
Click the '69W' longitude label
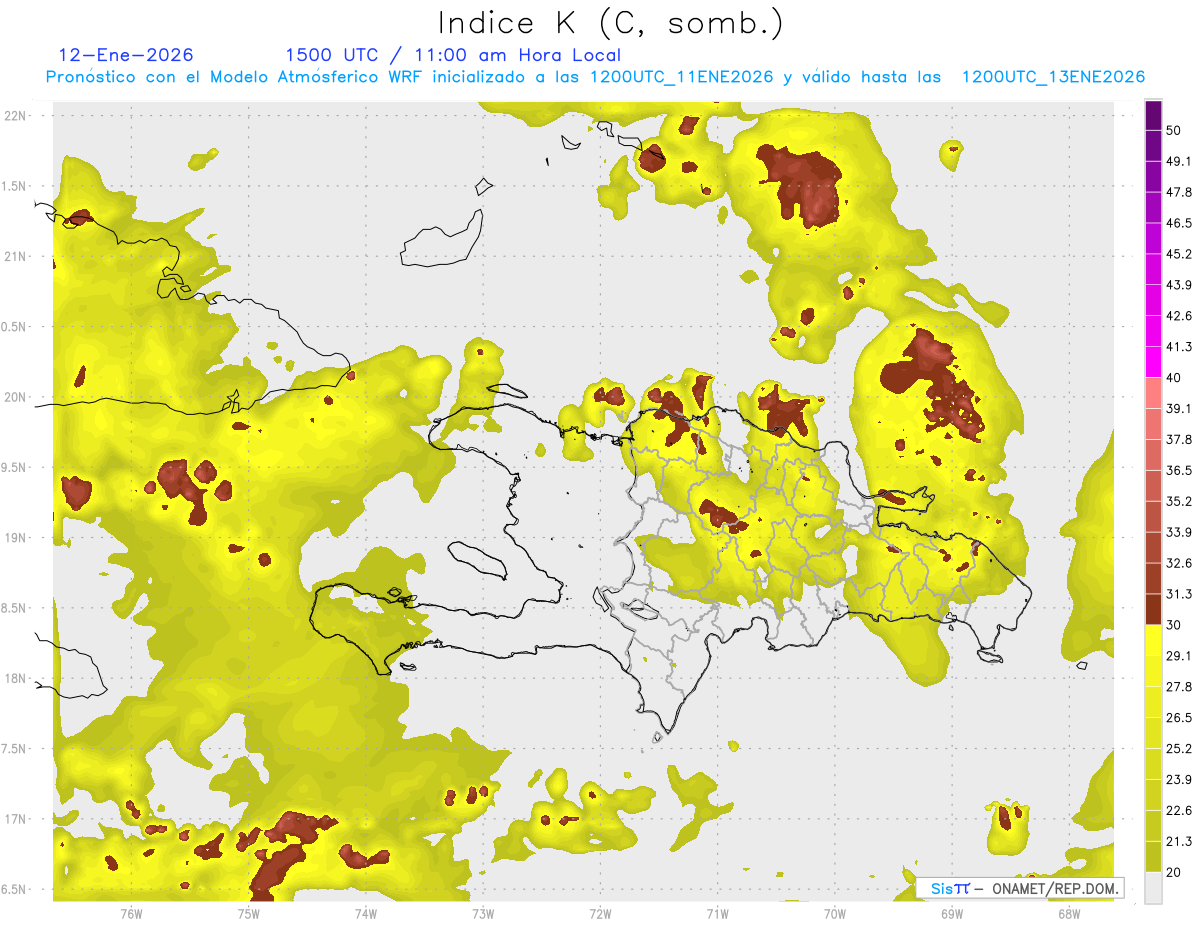951,914
